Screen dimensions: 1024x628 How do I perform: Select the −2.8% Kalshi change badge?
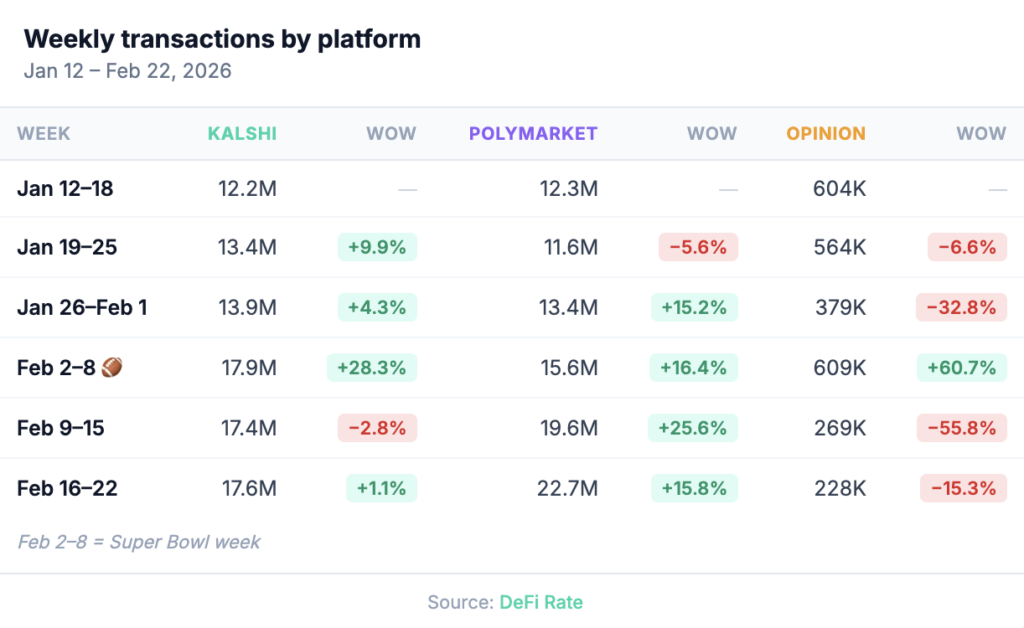click(376, 428)
